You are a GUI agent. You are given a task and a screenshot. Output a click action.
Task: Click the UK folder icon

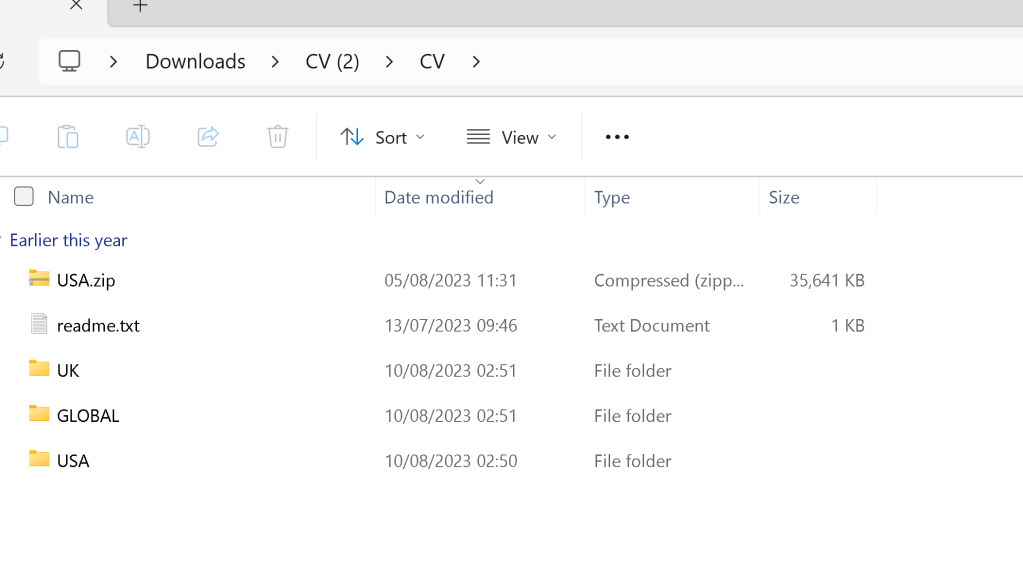coord(39,369)
